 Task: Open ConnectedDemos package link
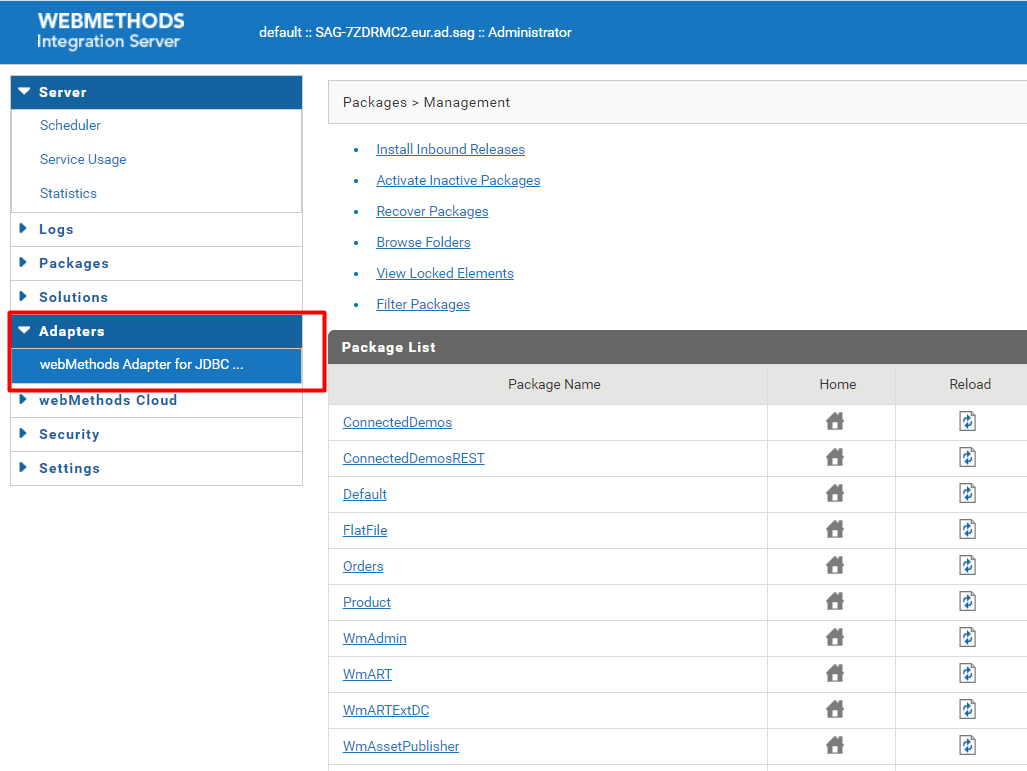[397, 423]
